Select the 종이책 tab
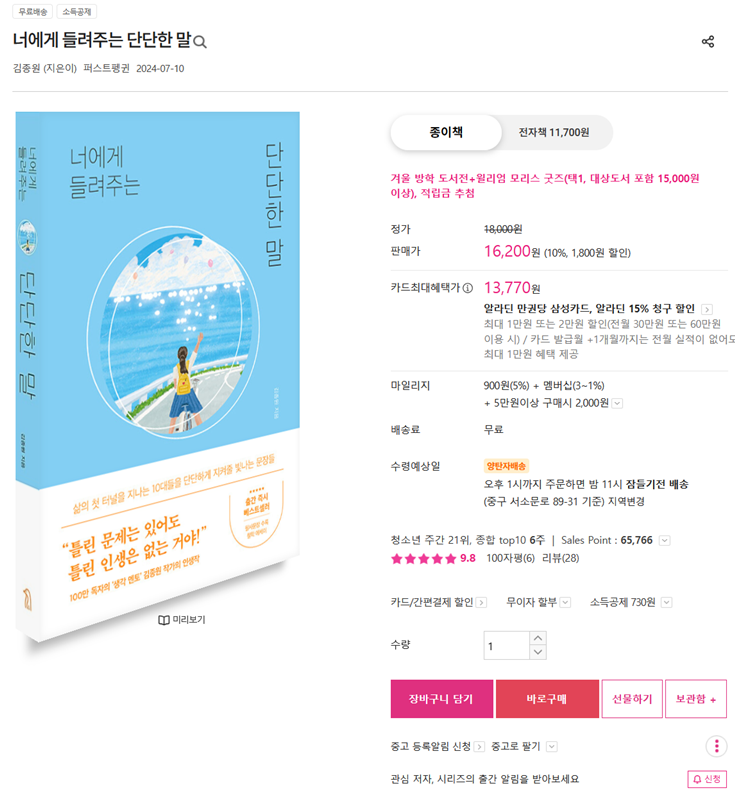This screenshot has width=735, height=800. (x=446, y=133)
